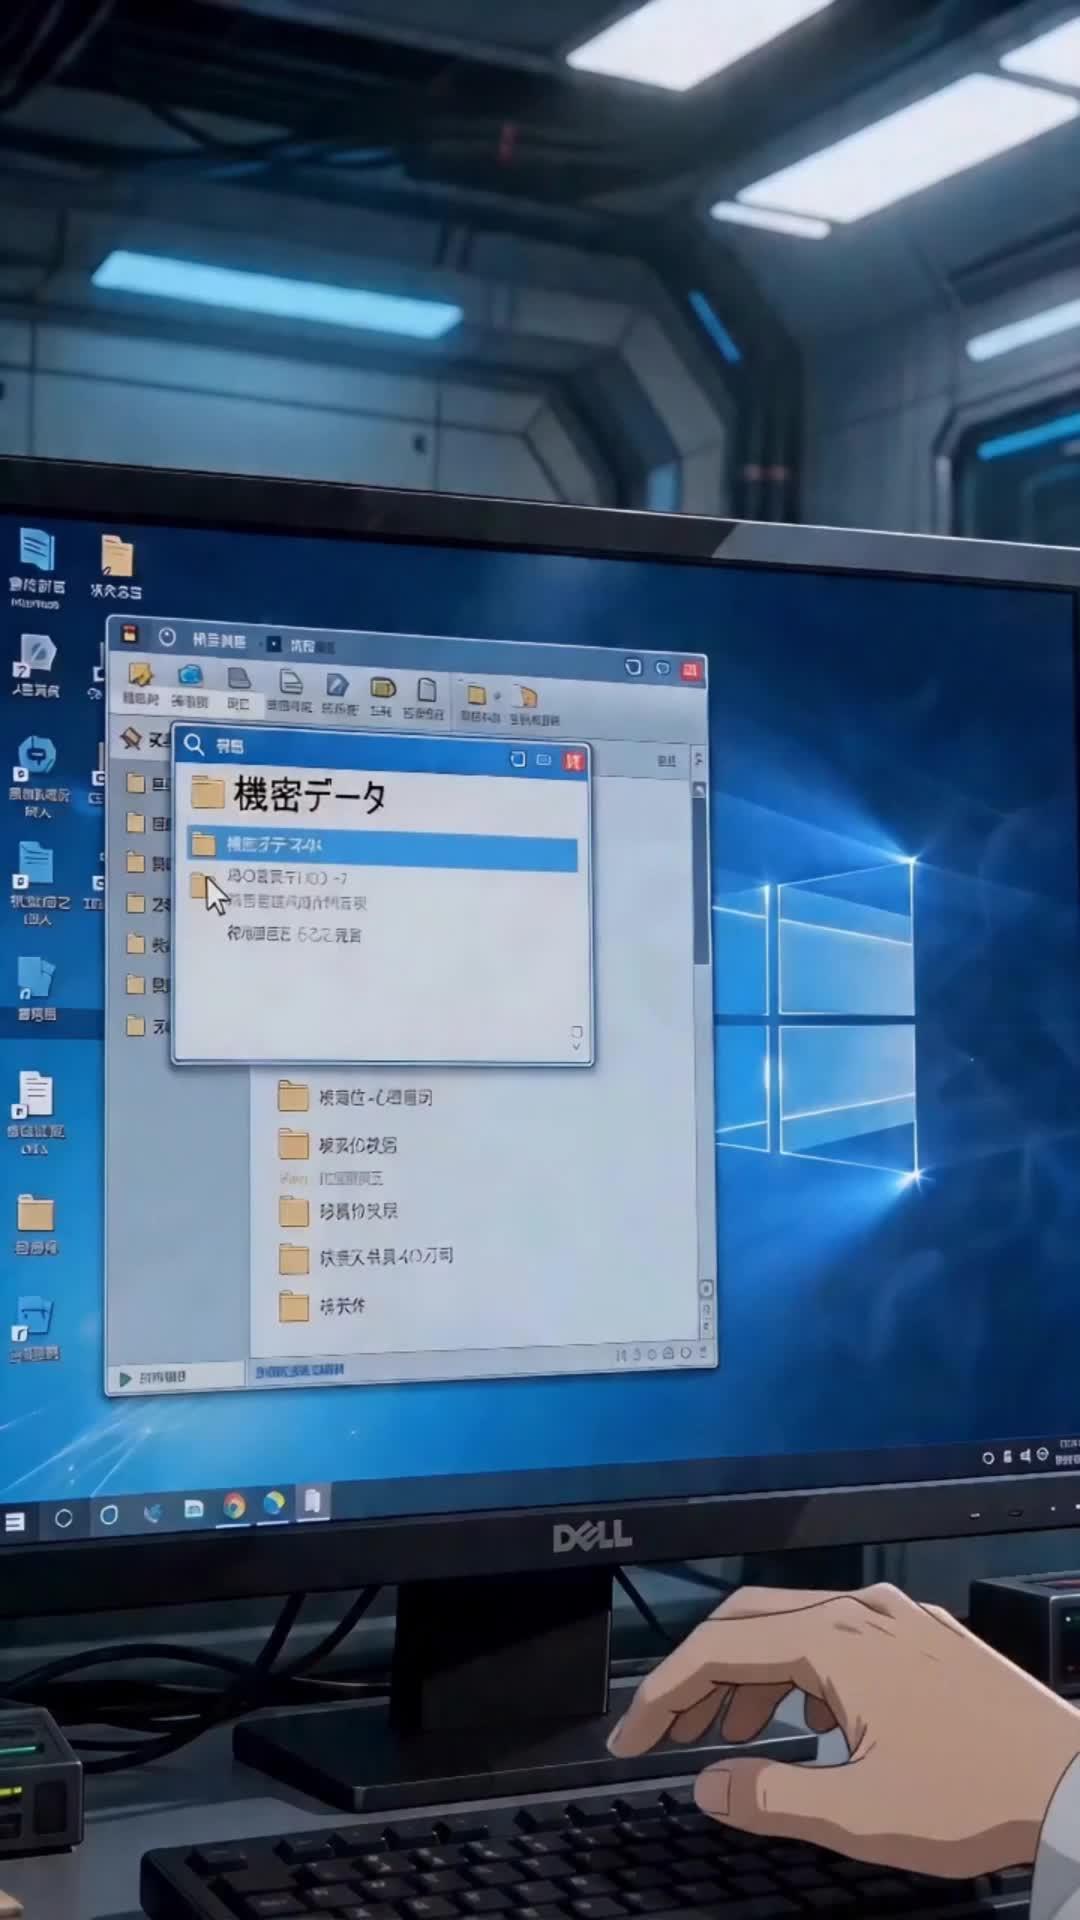The width and height of the screenshot is (1080, 1920).
Task: Click the yellow tag toolbar icon
Action: [x=382, y=687]
